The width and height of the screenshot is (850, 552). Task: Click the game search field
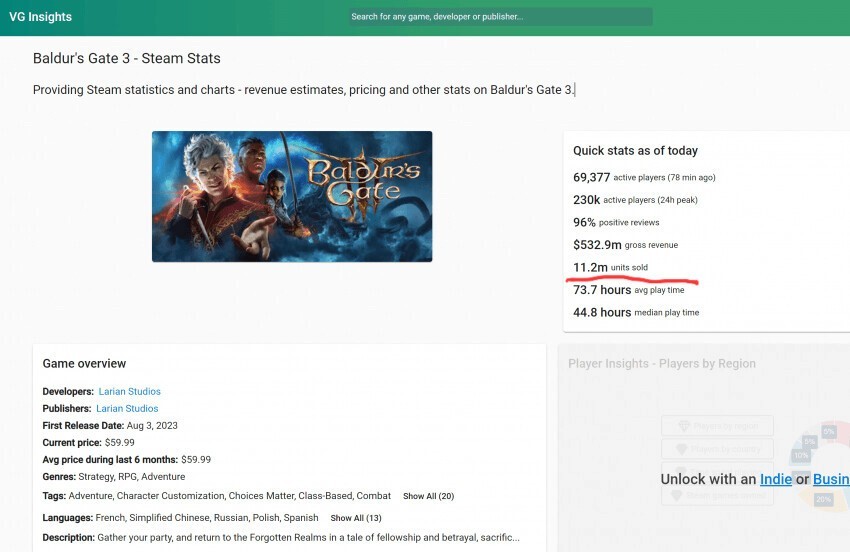point(500,17)
